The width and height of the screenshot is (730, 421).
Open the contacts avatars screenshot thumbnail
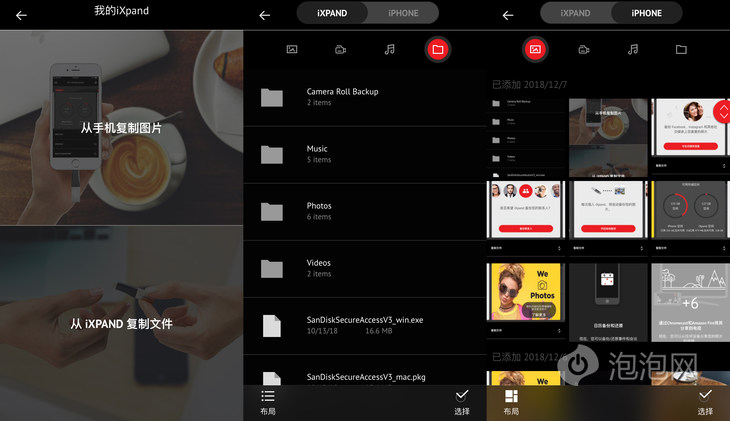(x=526, y=219)
